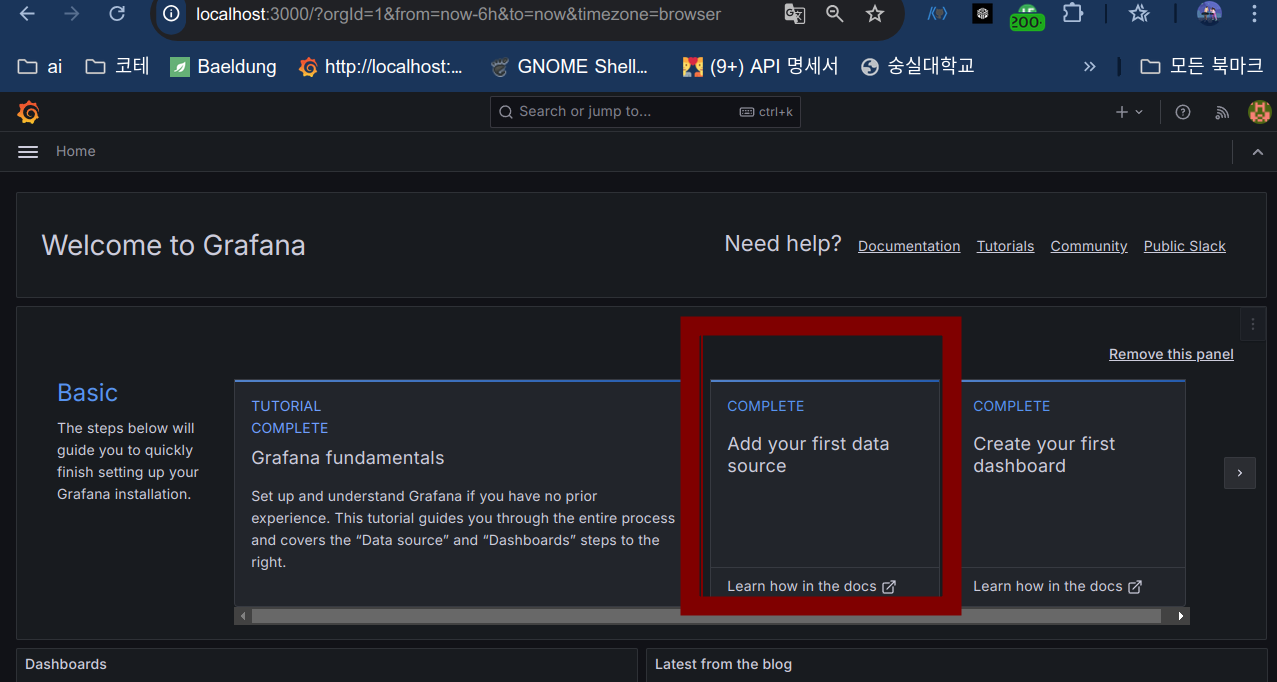Screen dimensions: 1277x682
Task: Open the hamburger navigation menu
Action: coord(28,152)
